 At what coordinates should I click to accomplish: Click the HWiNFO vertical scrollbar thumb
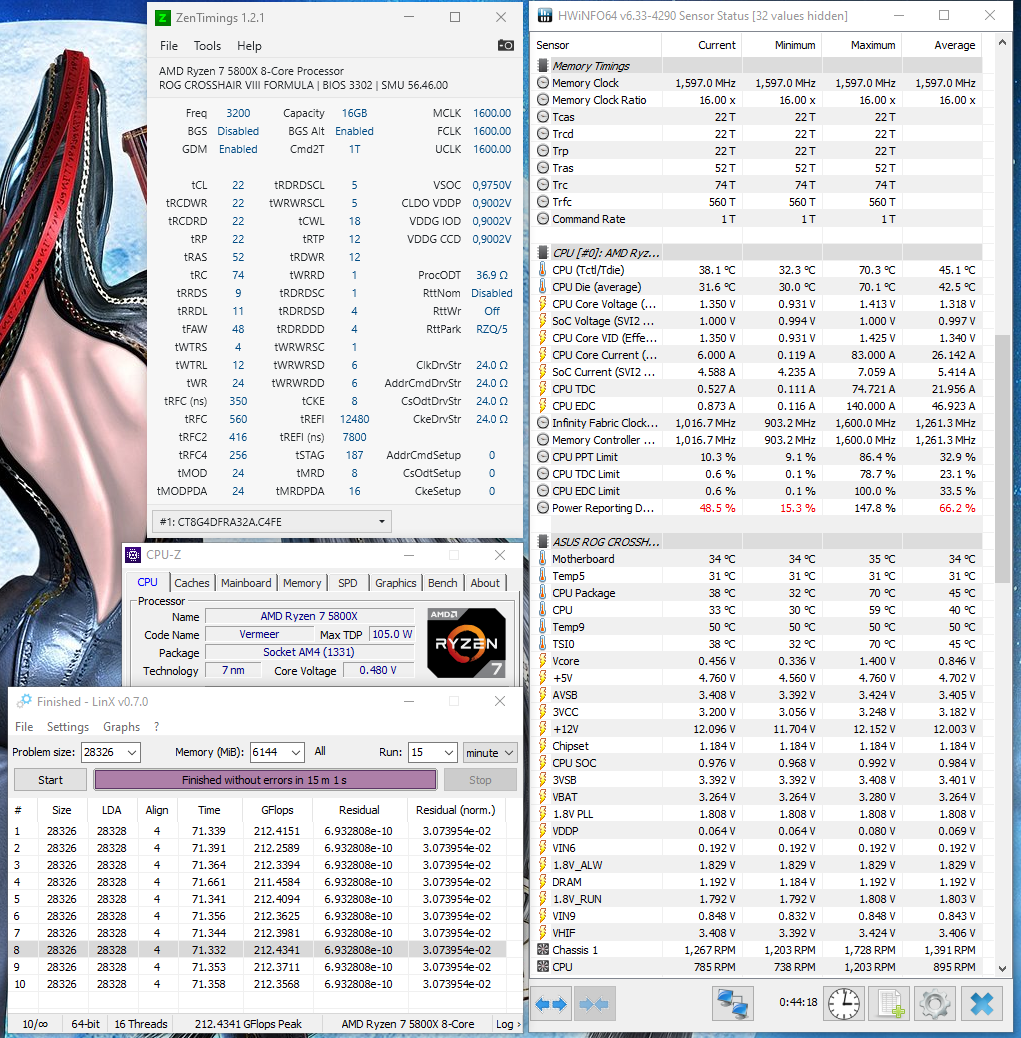point(1002,458)
